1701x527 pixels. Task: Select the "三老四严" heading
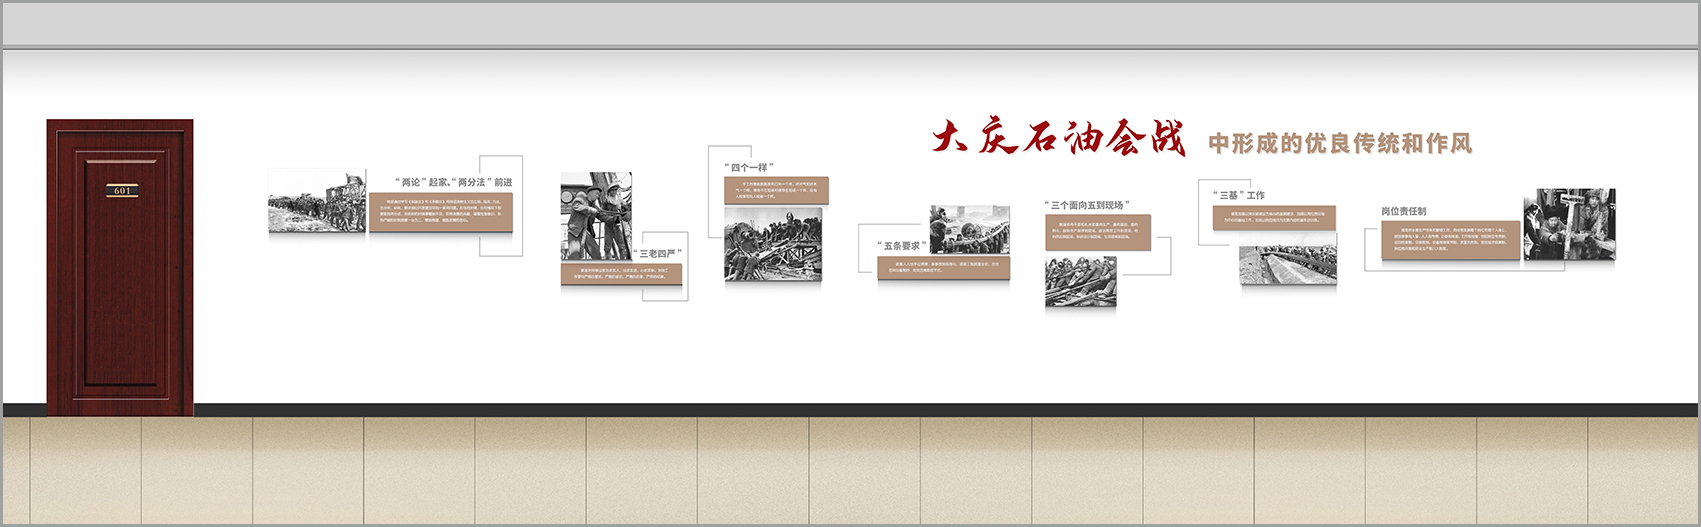[659, 254]
